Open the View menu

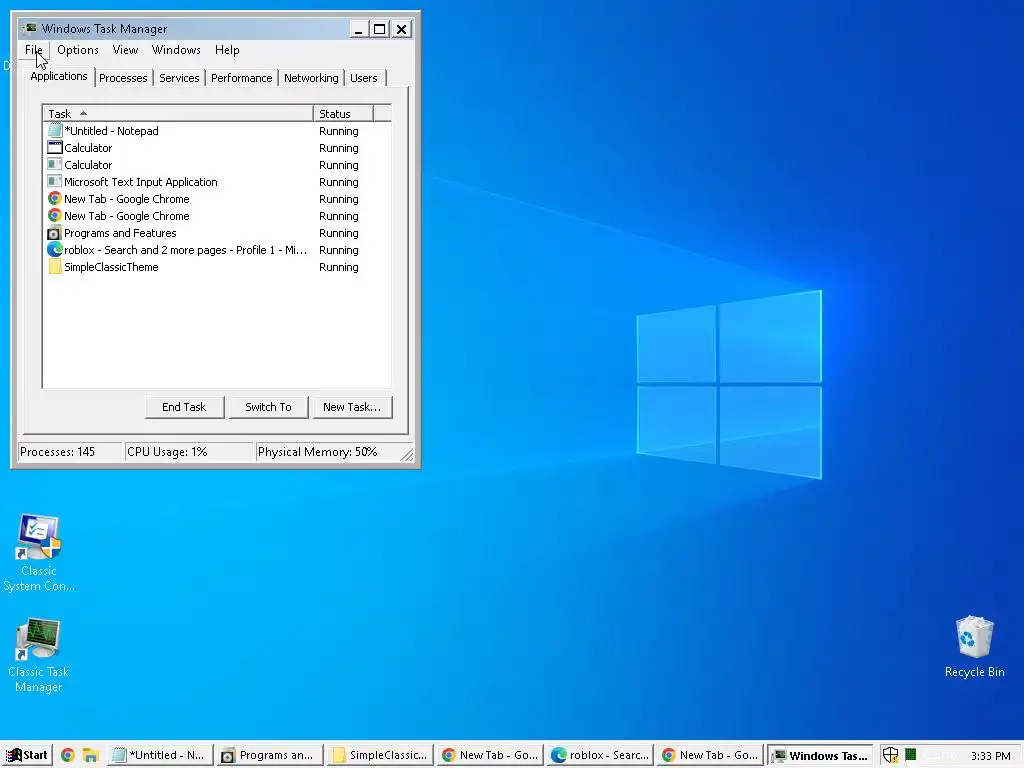pos(125,50)
